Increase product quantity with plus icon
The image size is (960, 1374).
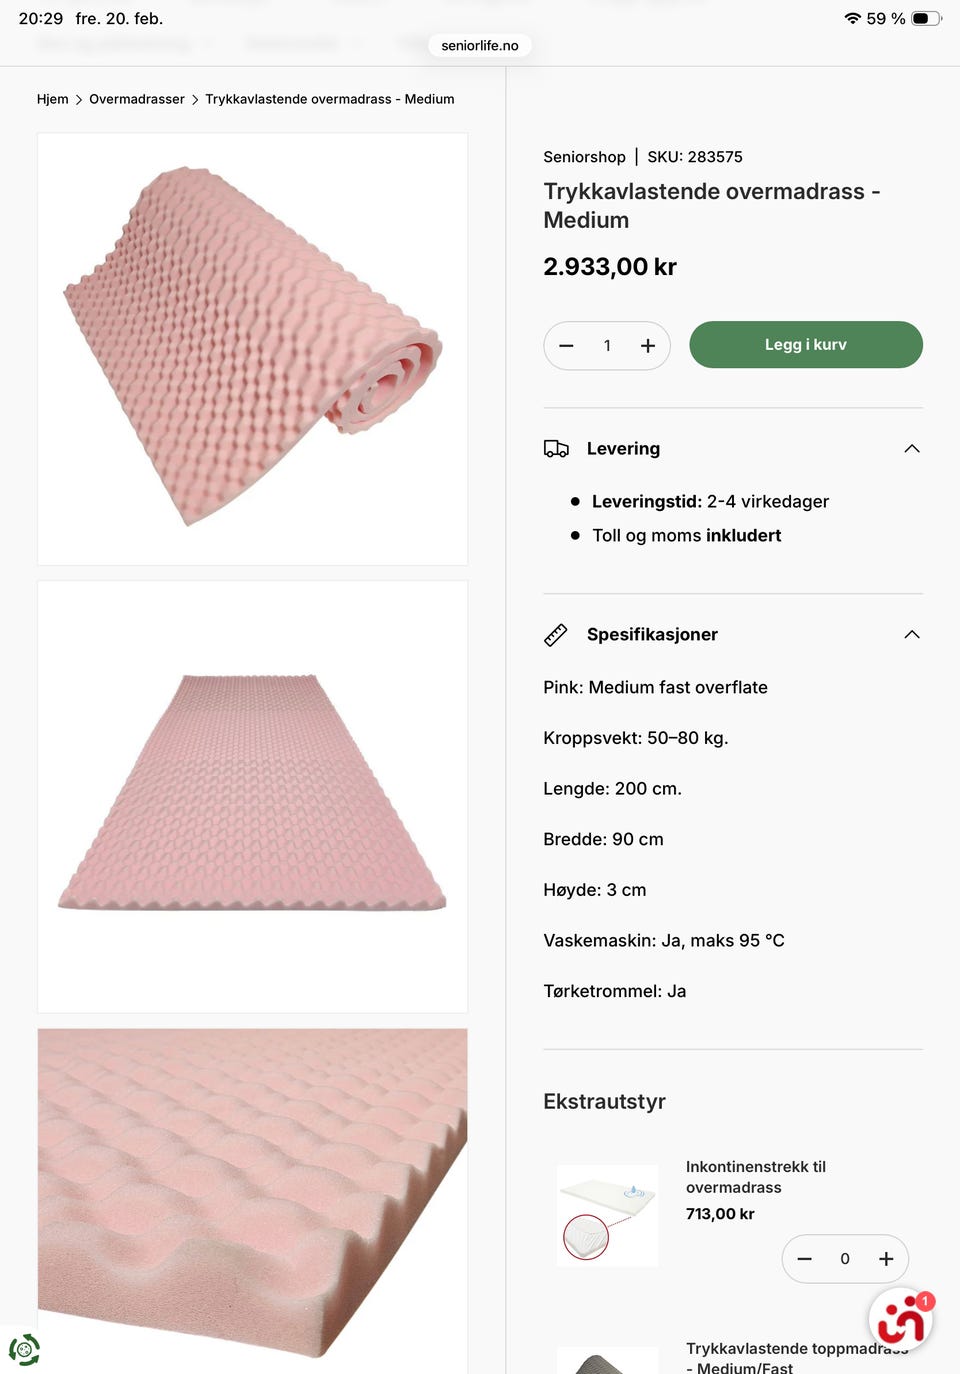[x=648, y=346]
